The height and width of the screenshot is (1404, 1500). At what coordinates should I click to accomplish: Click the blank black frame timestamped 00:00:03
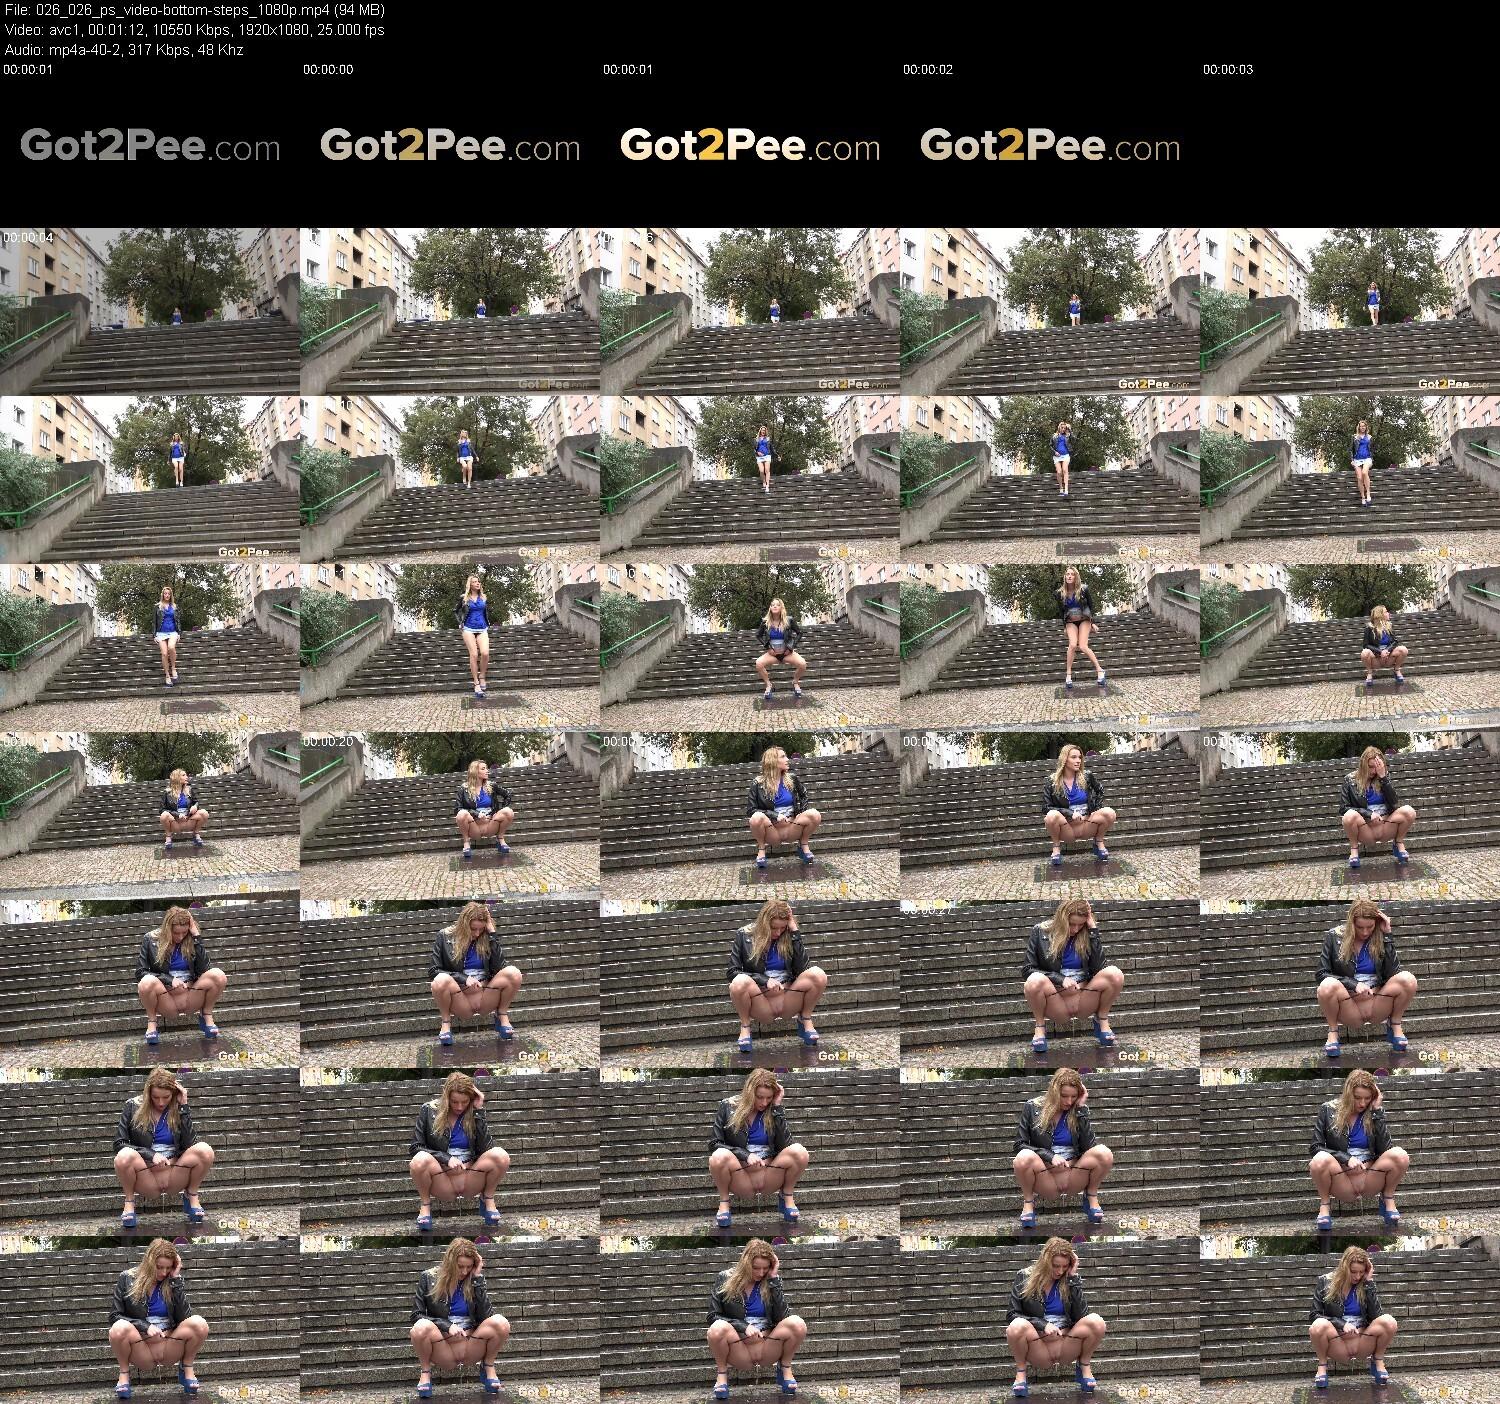click(1350, 145)
